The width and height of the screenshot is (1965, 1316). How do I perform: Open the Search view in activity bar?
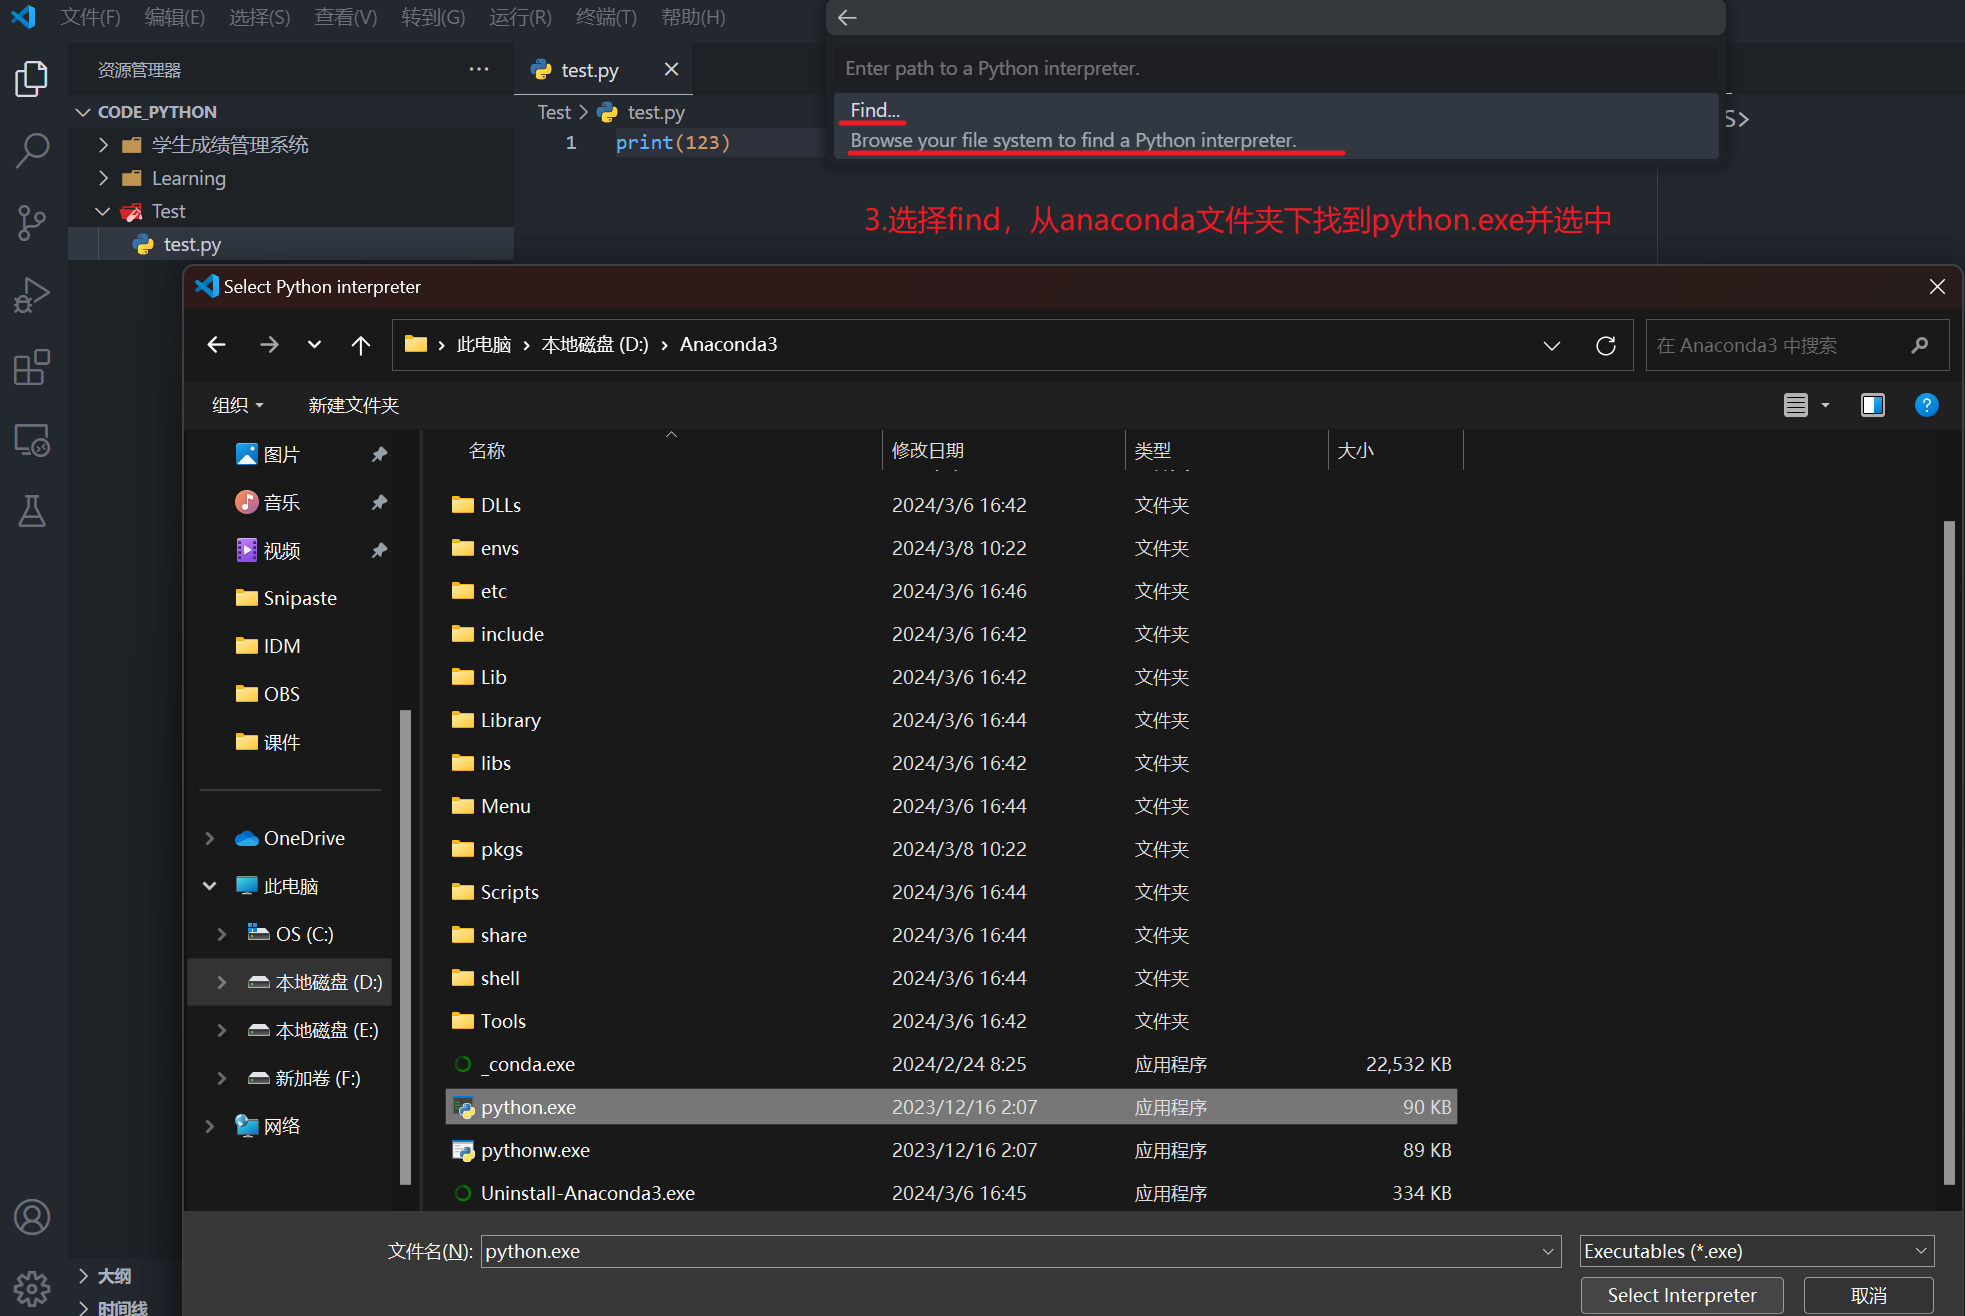click(32, 151)
